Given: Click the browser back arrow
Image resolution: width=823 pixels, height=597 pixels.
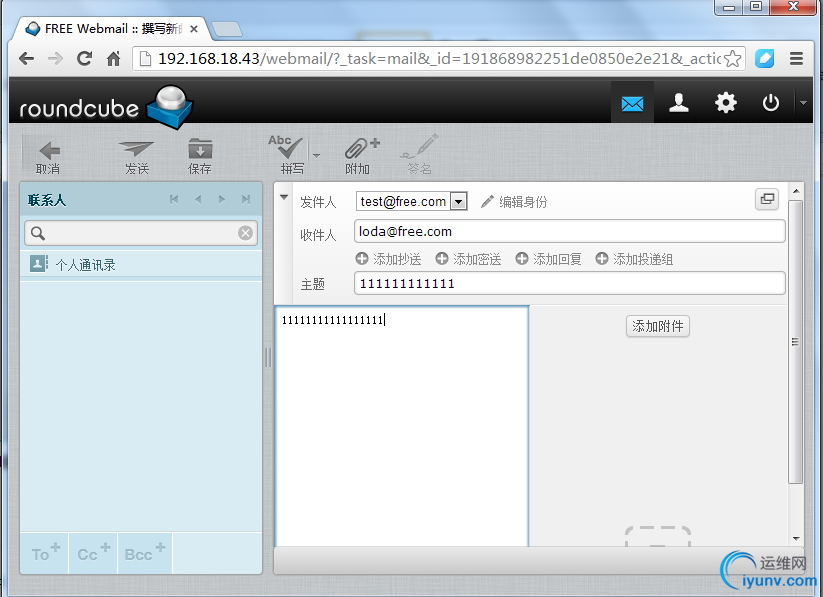Looking at the screenshot, I should 26,58.
